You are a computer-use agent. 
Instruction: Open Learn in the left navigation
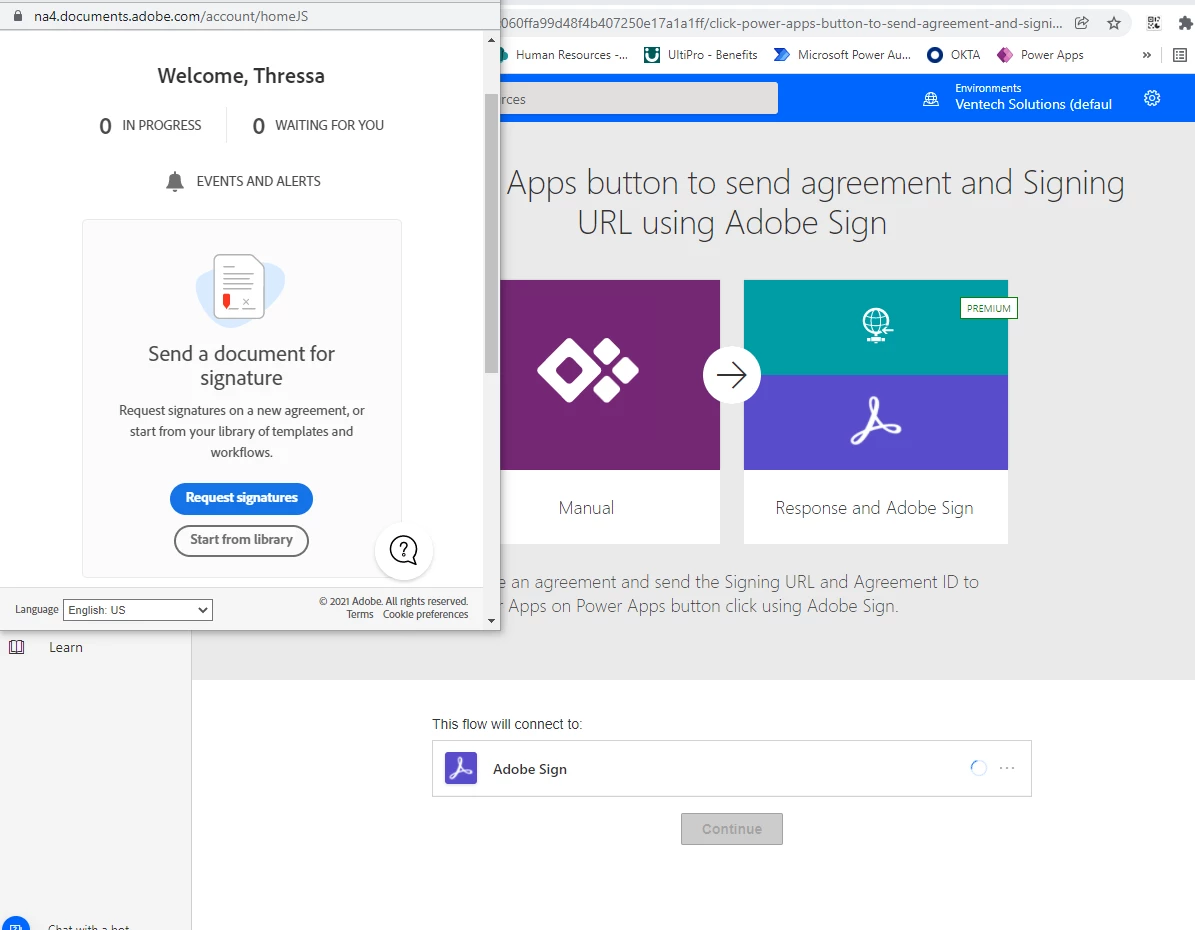tap(66, 647)
